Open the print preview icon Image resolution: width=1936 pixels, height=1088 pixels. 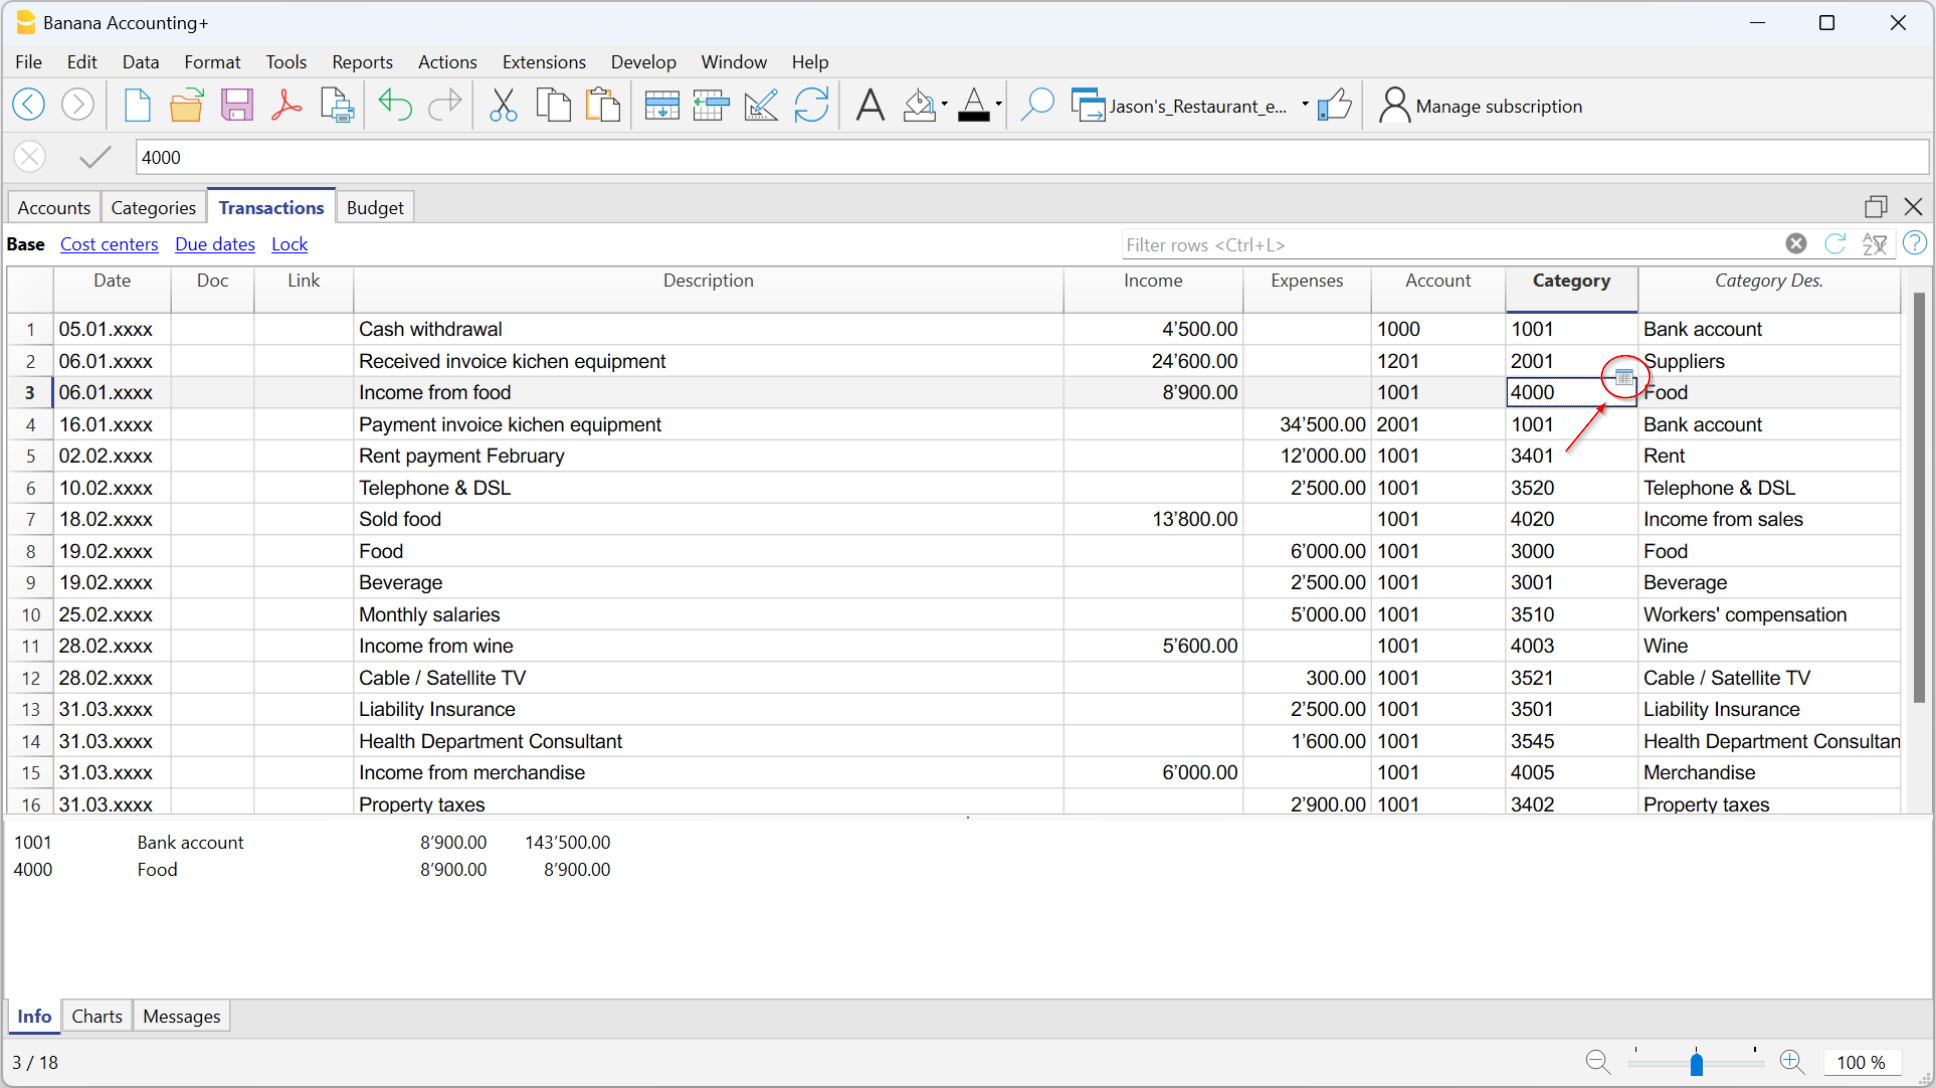(x=337, y=105)
